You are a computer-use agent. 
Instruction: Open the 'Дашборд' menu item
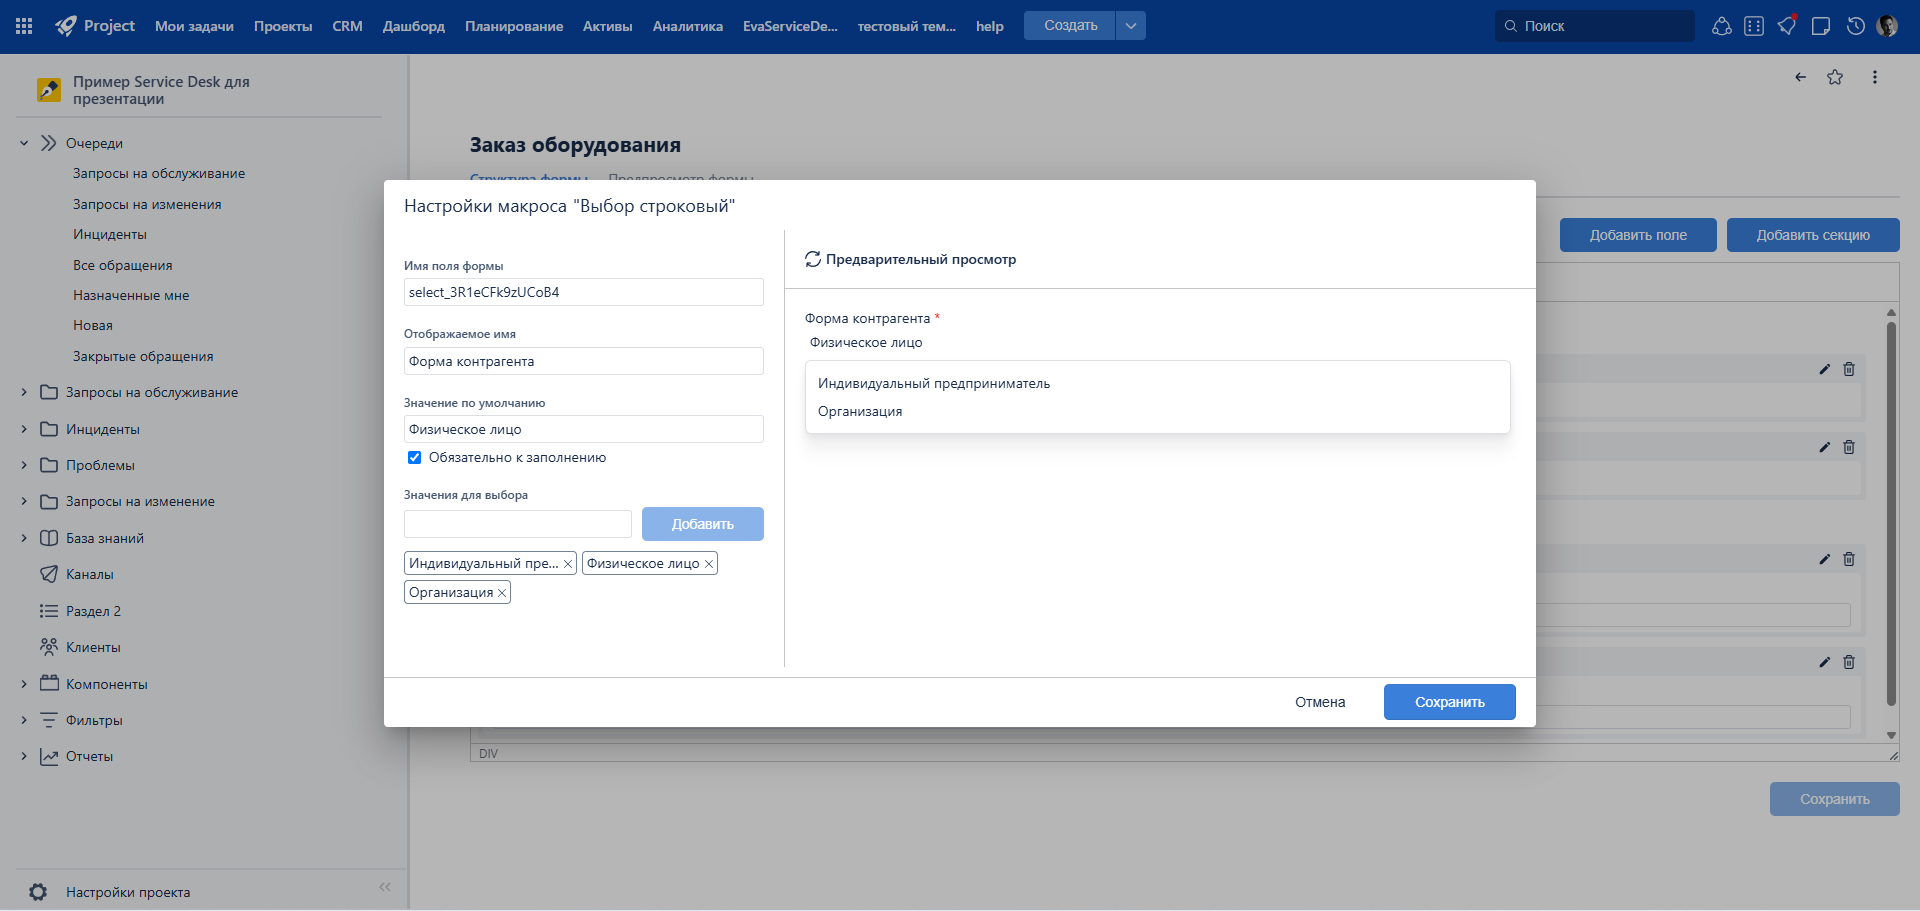(x=413, y=26)
